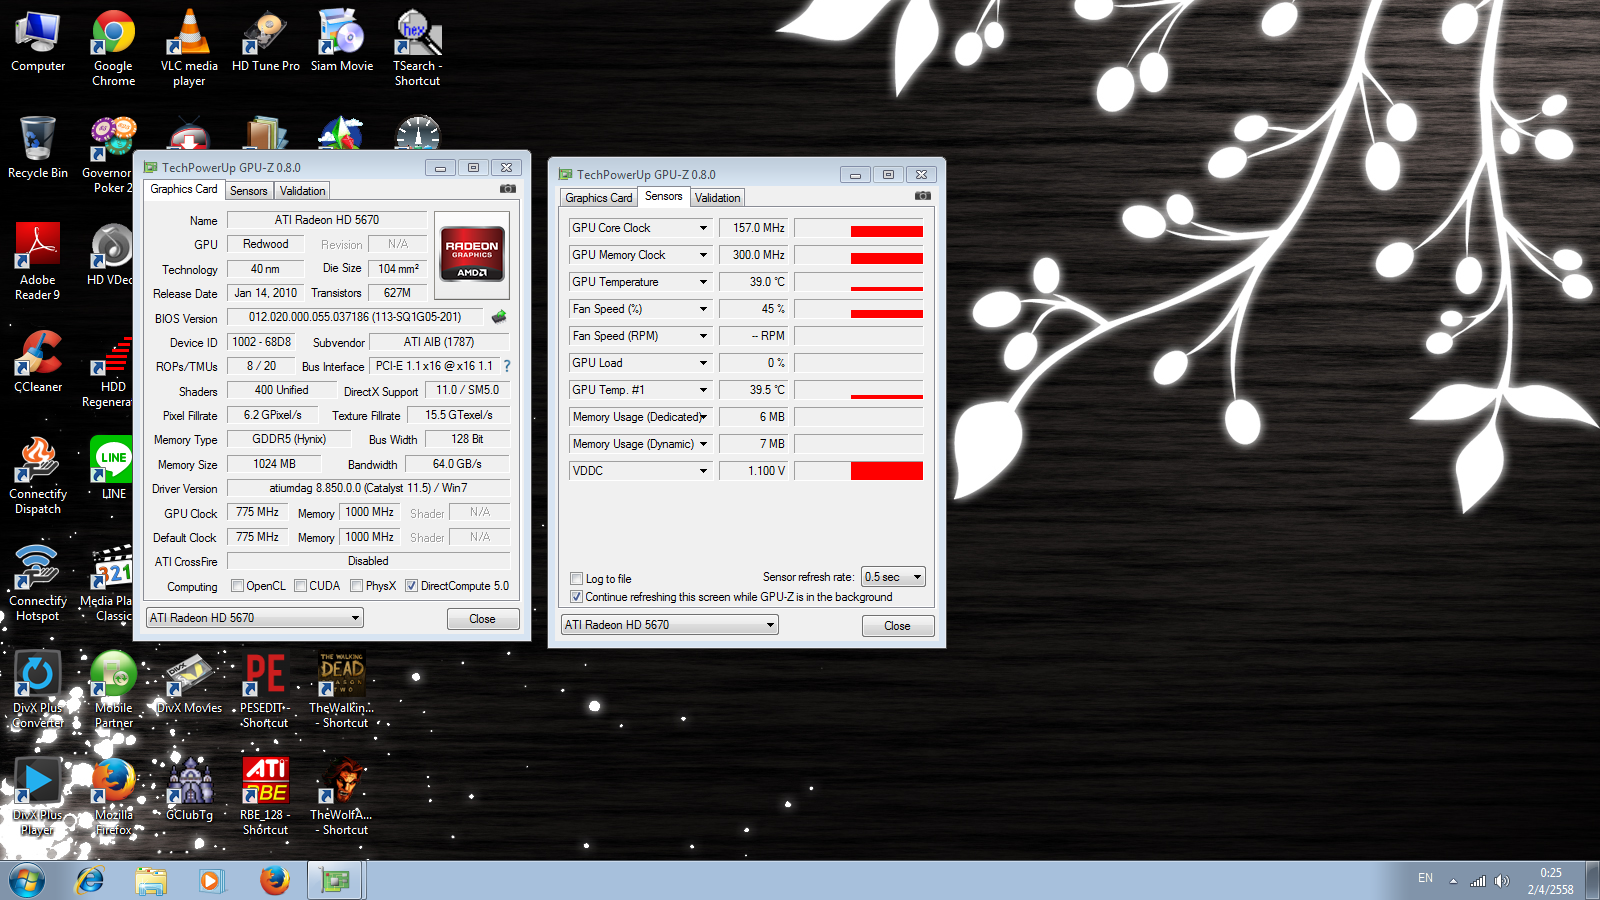The image size is (1600, 900).
Task: Open Windows Explorer from the taskbar
Action: click(150, 881)
